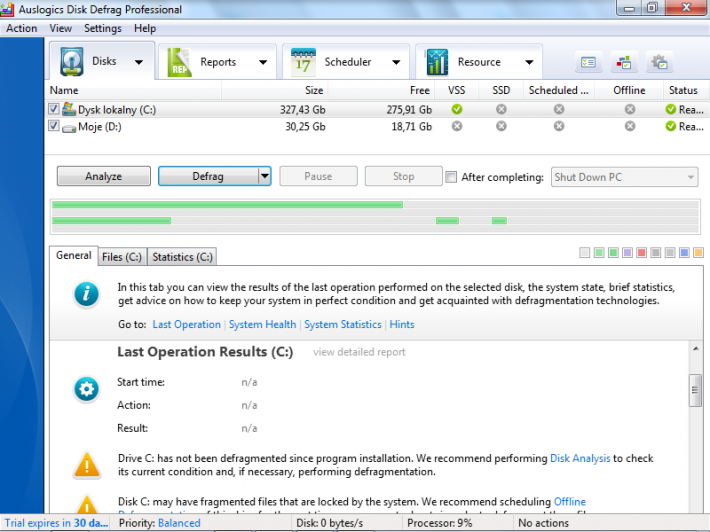The height and width of the screenshot is (532, 710).
Task: Click the green Ready status icon for C:
Action: [x=671, y=109]
